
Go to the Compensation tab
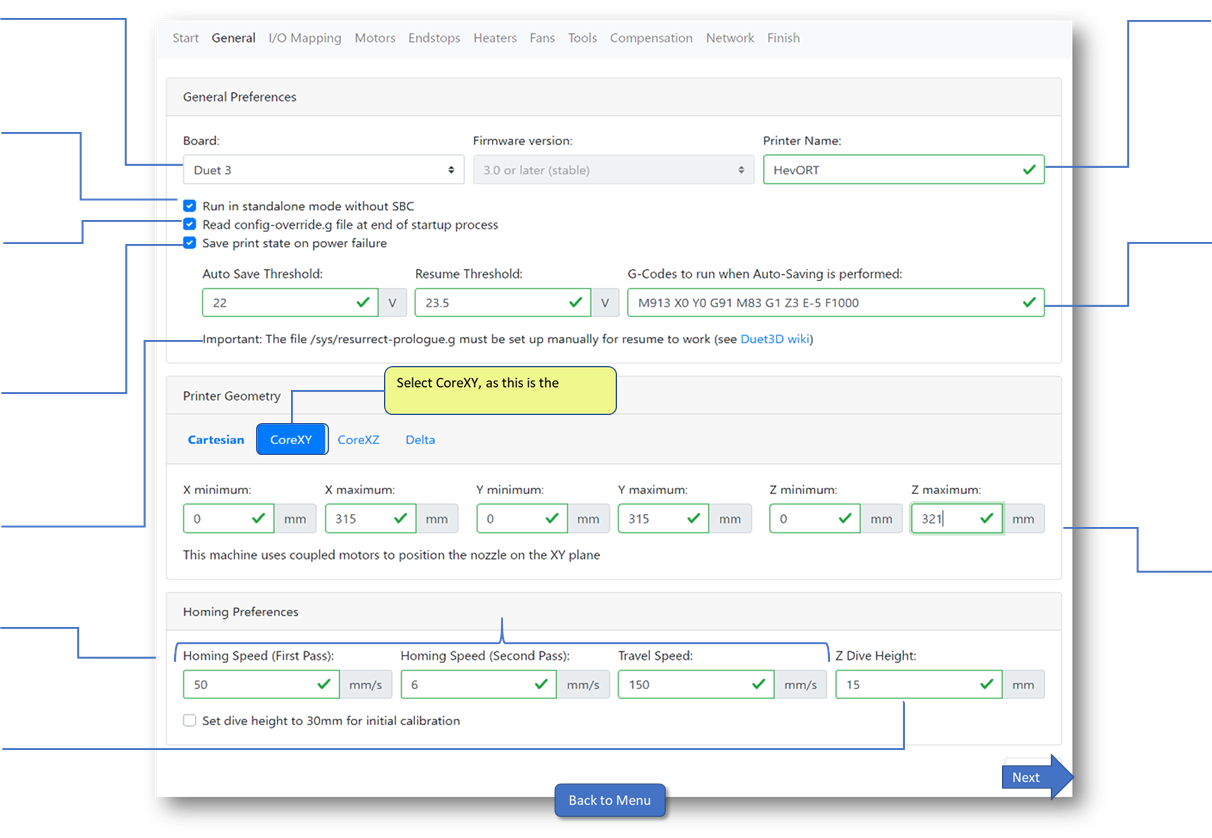651,38
